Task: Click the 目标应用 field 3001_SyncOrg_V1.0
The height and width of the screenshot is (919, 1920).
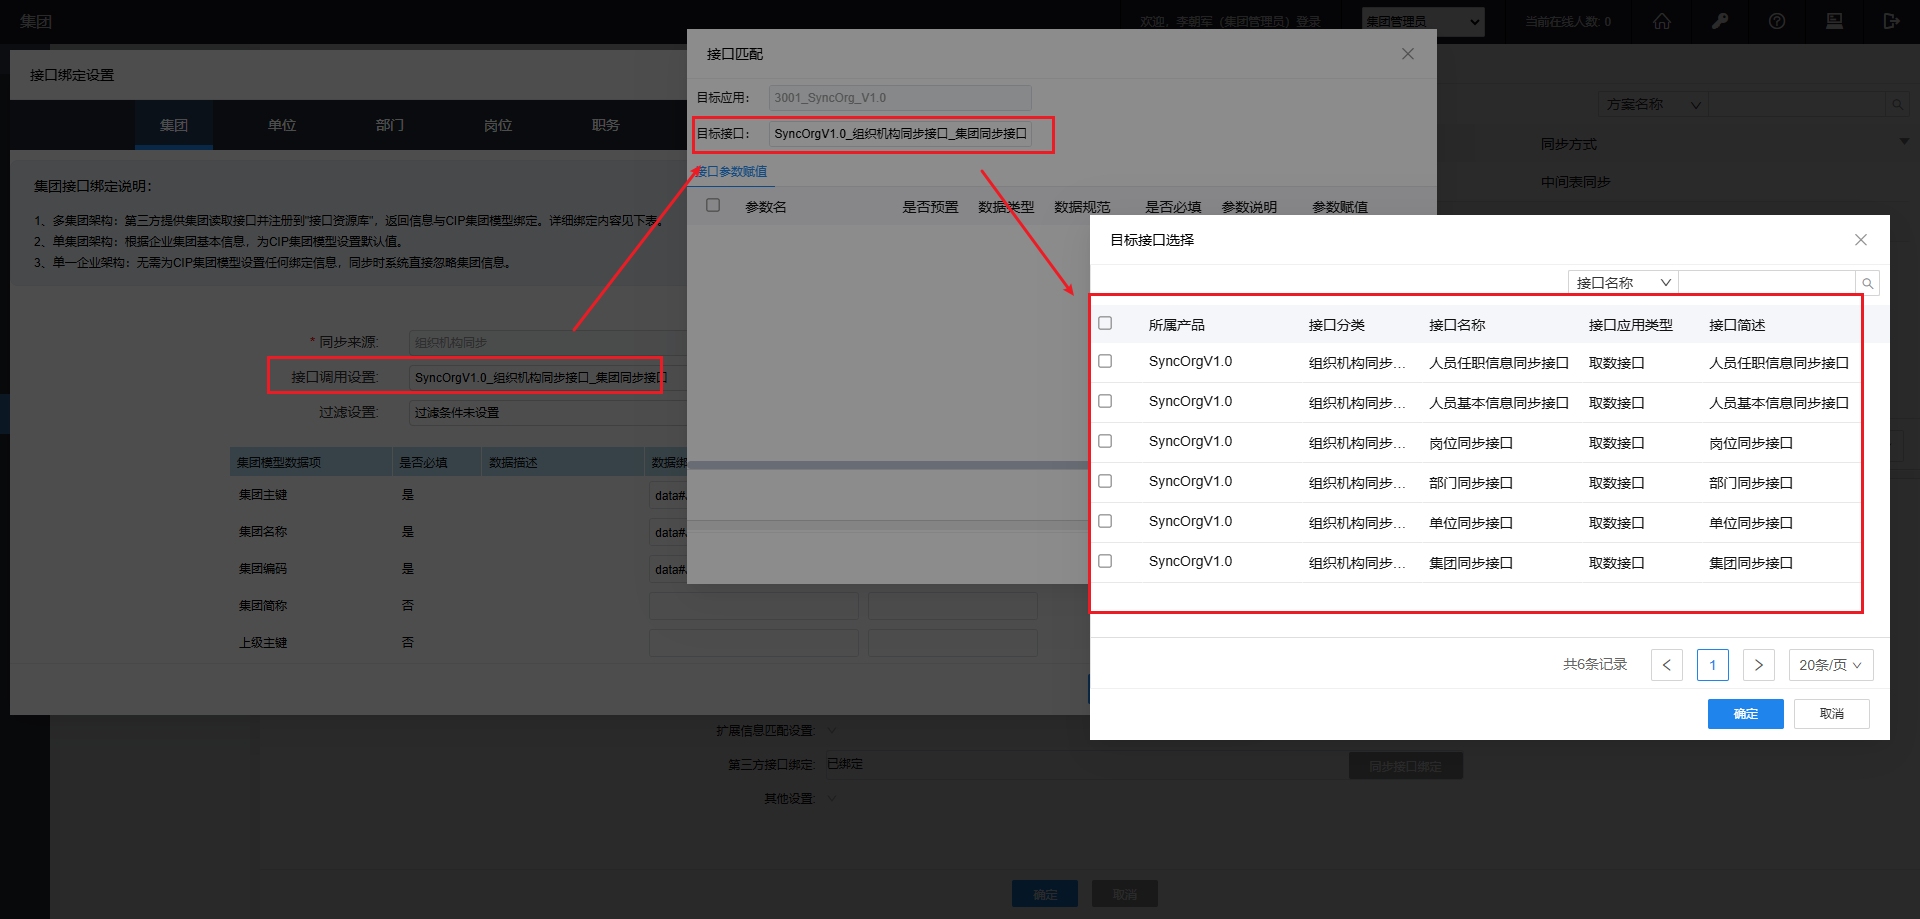Action: (x=900, y=98)
